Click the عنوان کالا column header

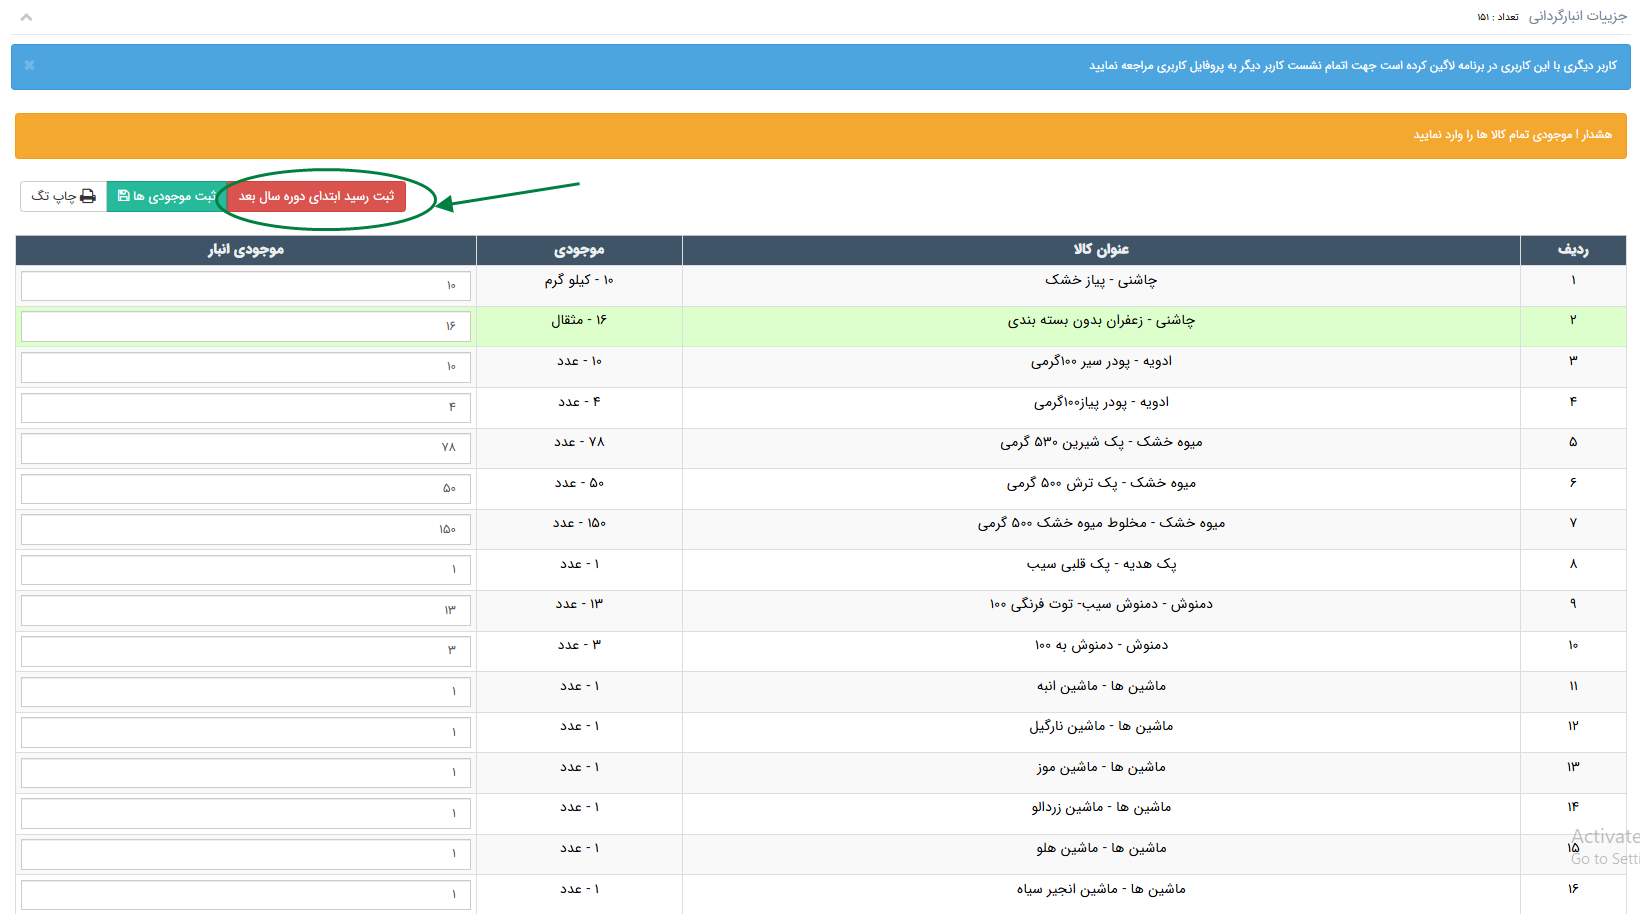1100,250
